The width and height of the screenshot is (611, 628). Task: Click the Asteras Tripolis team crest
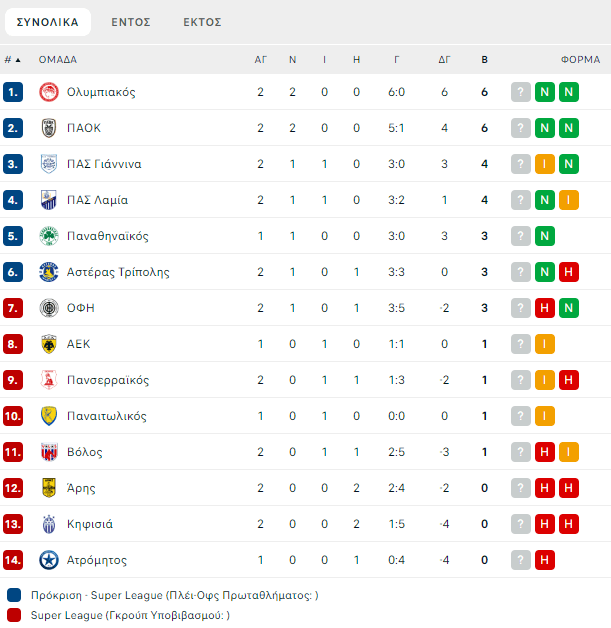point(48,272)
